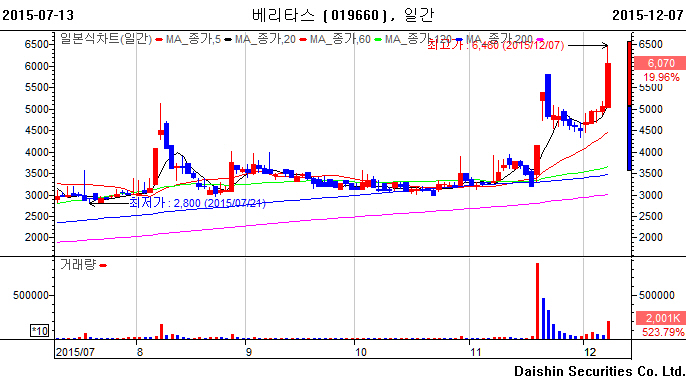
Task: Click 4000 on the right price axis
Action: point(650,152)
